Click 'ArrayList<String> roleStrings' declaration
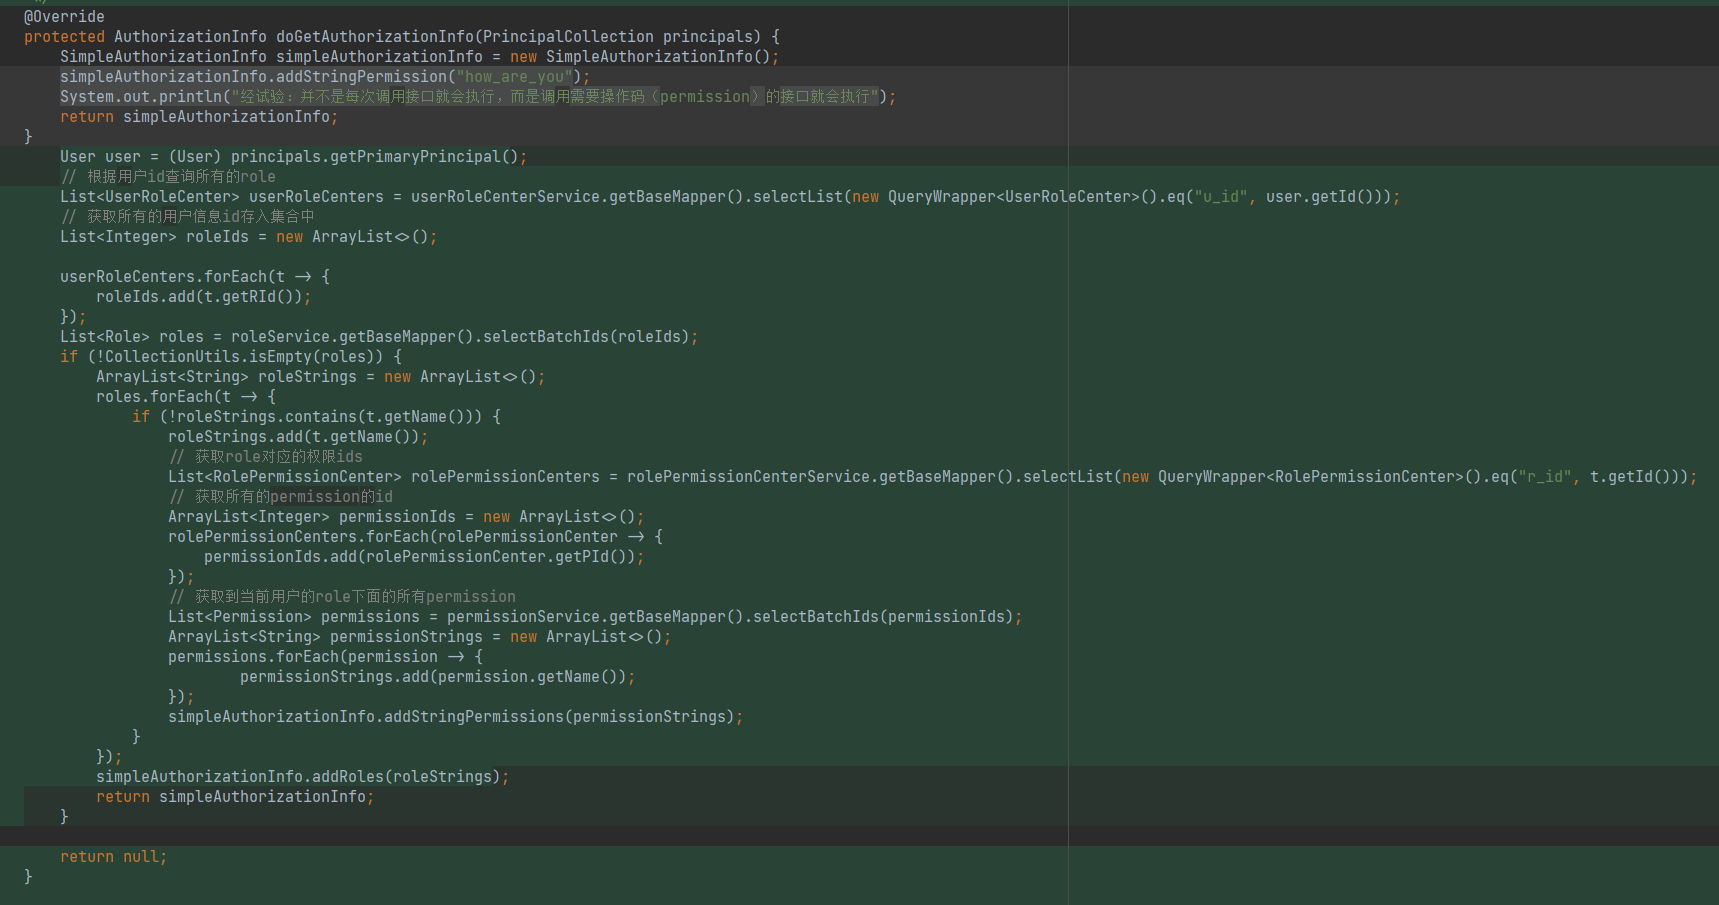Image resolution: width=1719 pixels, height=905 pixels. [x=226, y=377]
